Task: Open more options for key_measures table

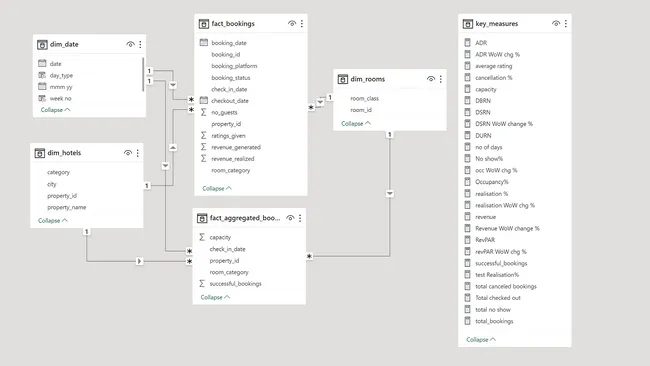Action: (566, 24)
